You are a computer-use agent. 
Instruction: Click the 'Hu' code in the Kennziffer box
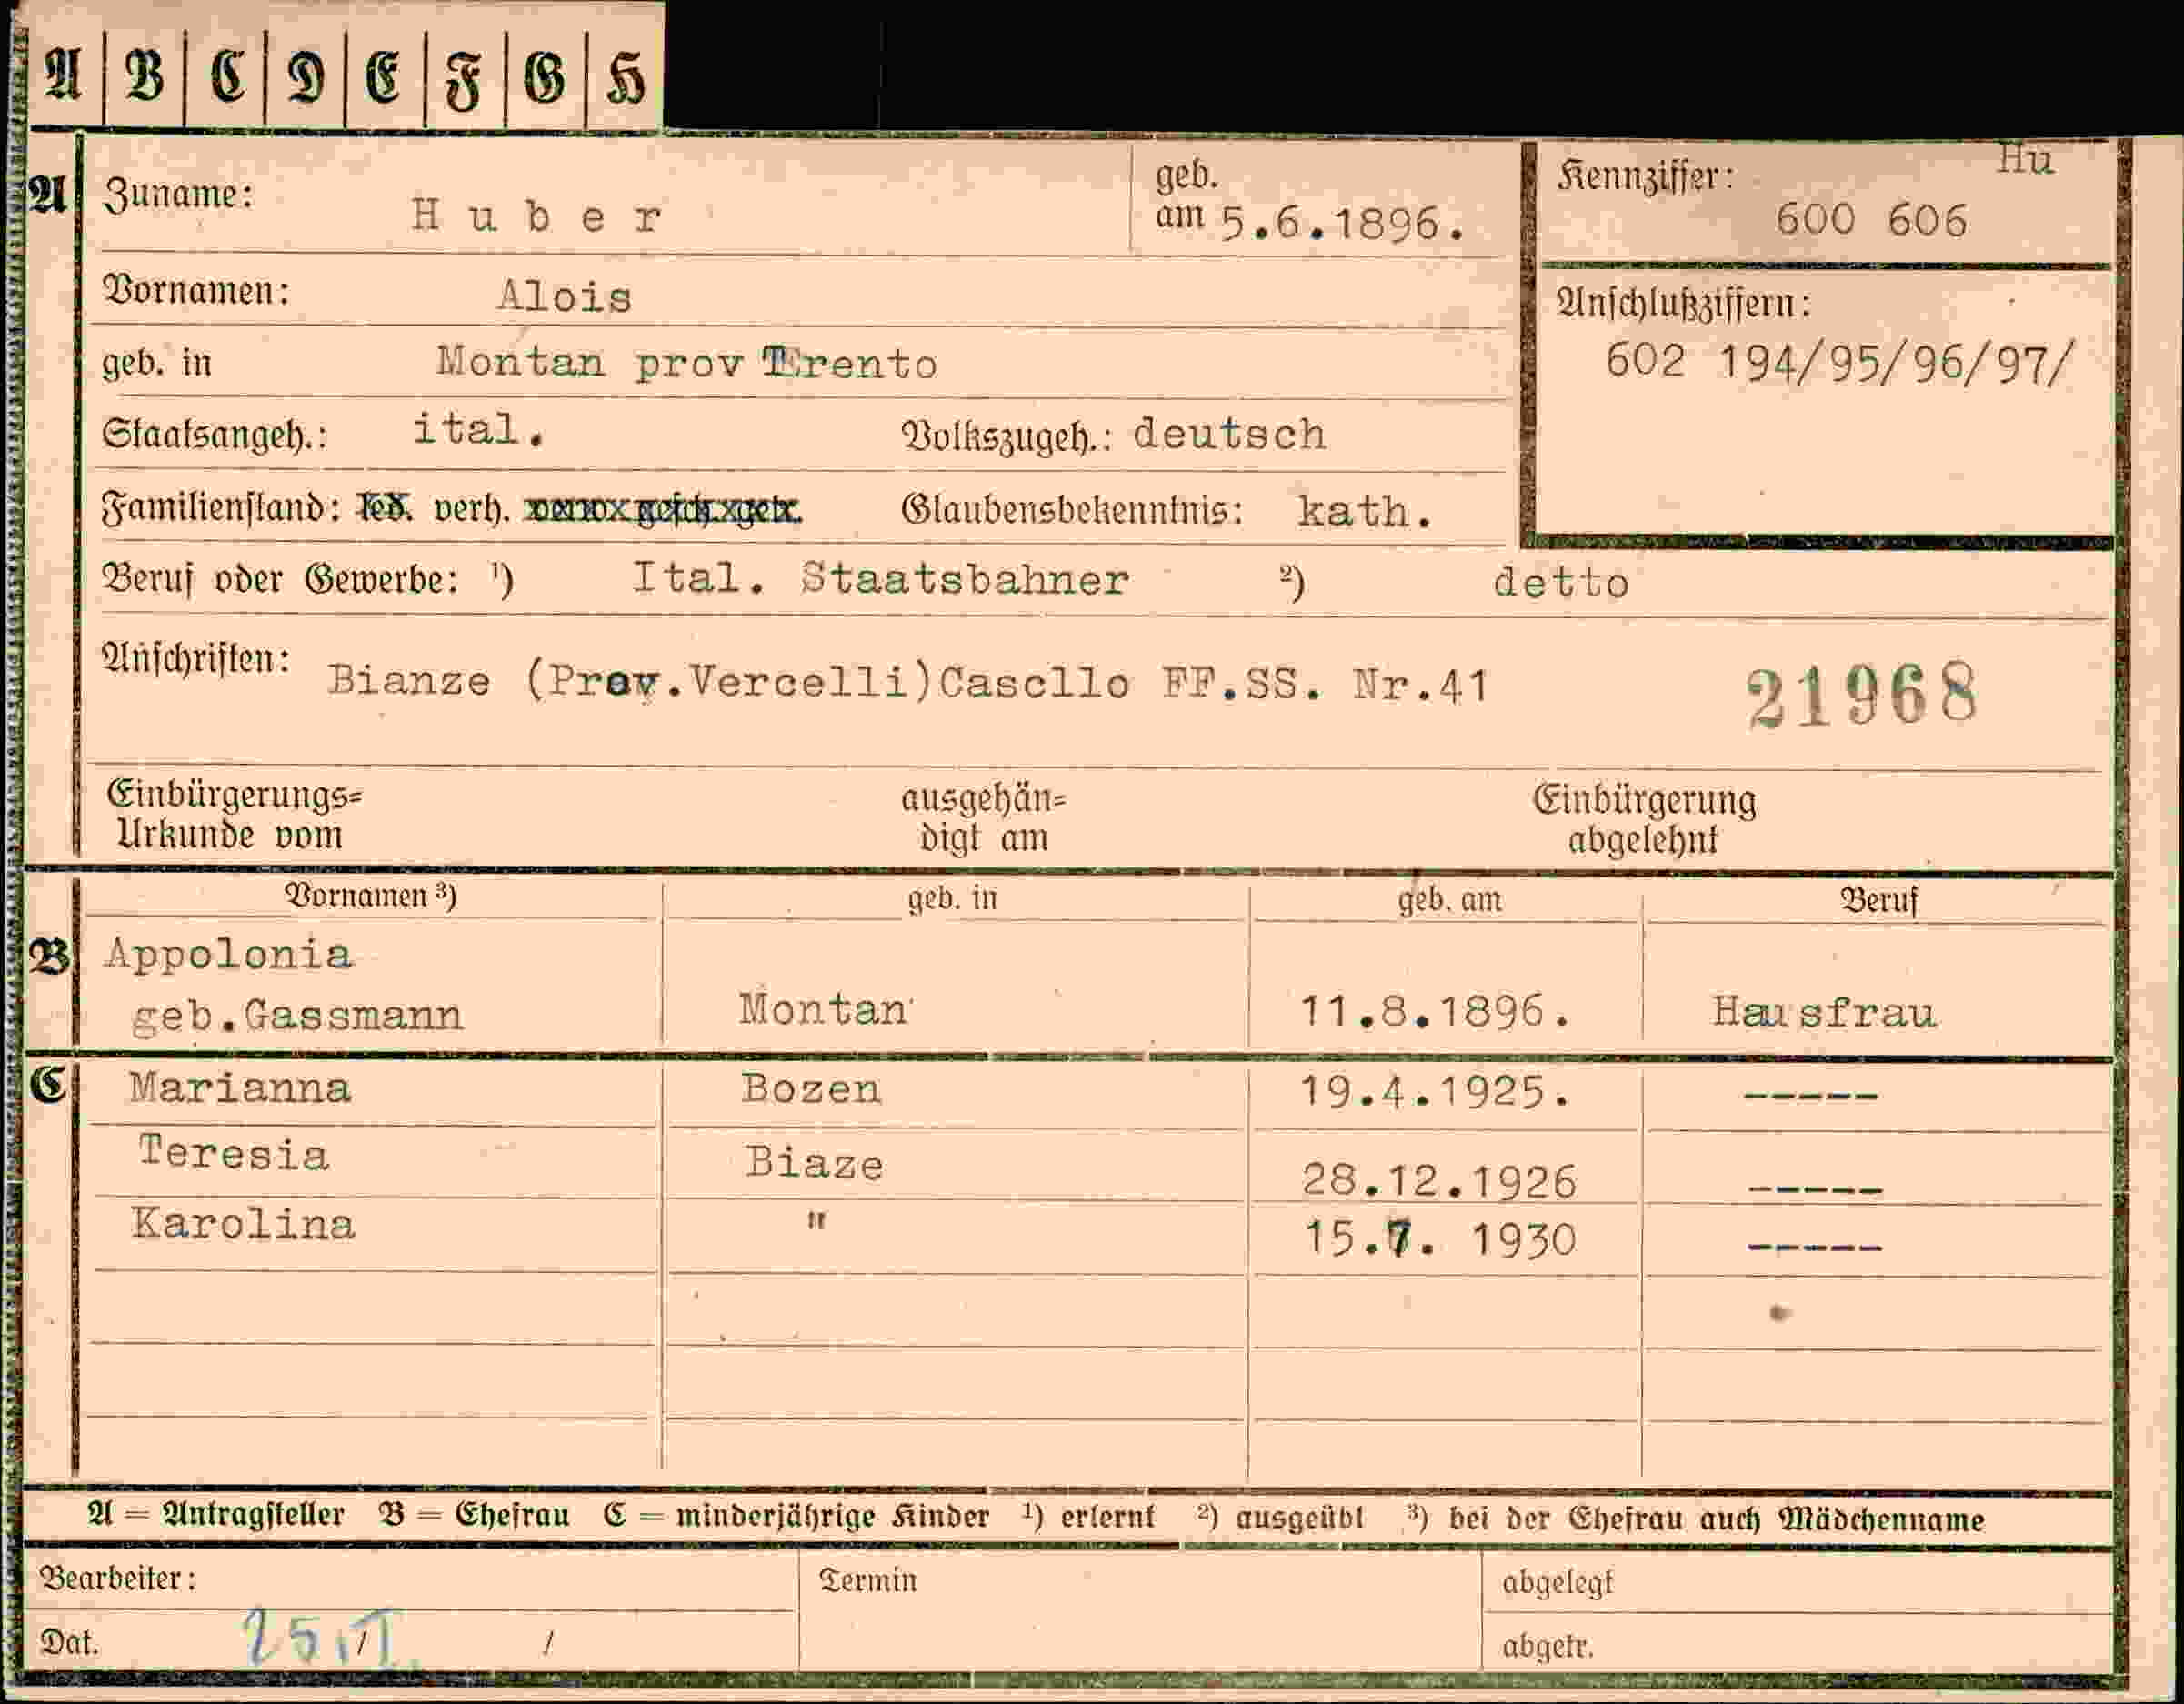[2025, 160]
